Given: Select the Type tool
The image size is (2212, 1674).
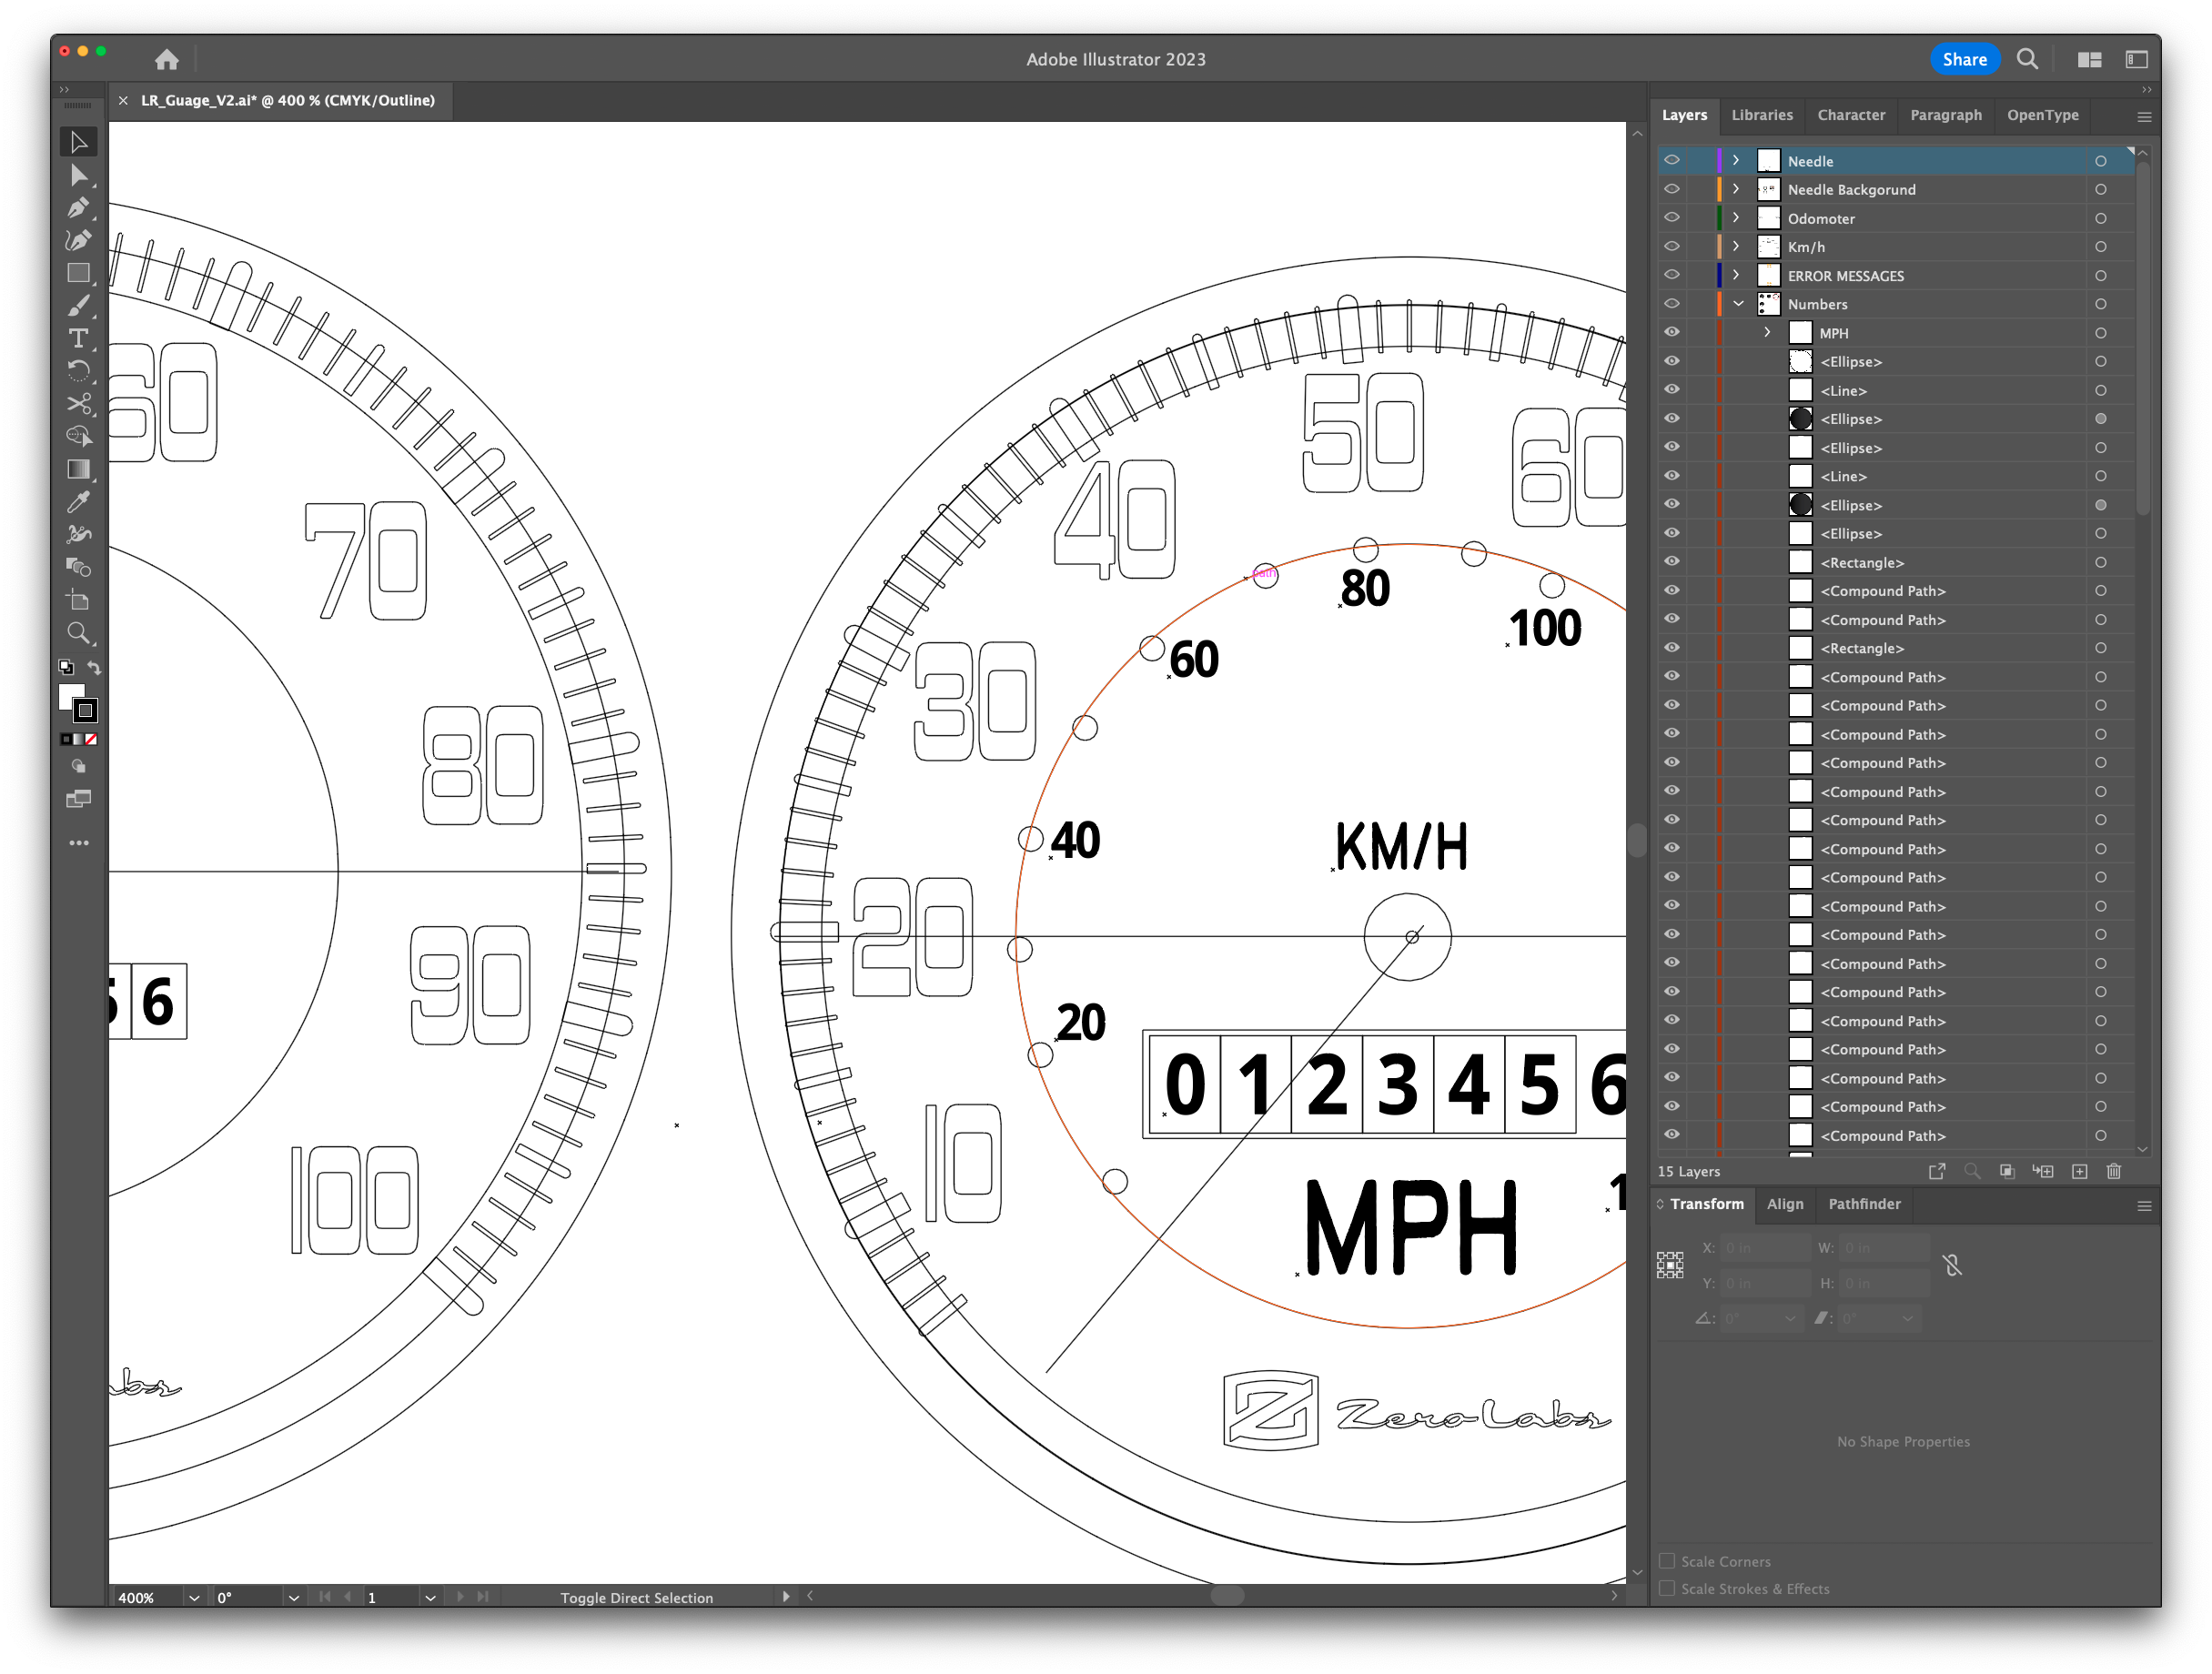Looking at the screenshot, I should (x=79, y=338).
